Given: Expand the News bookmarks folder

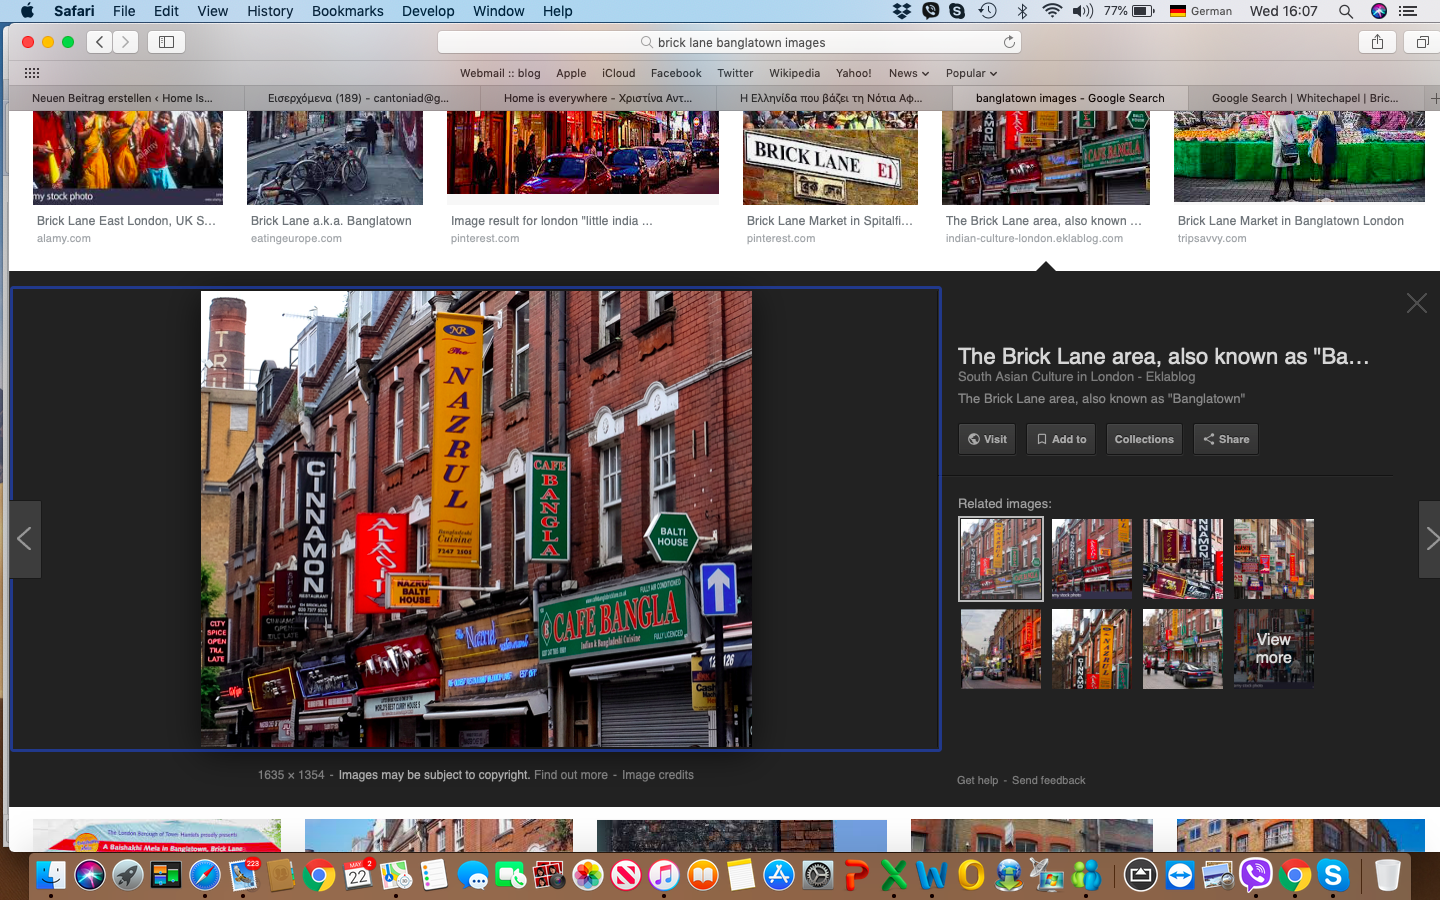Looking at the screenshot, I should [x=909, y=73].
